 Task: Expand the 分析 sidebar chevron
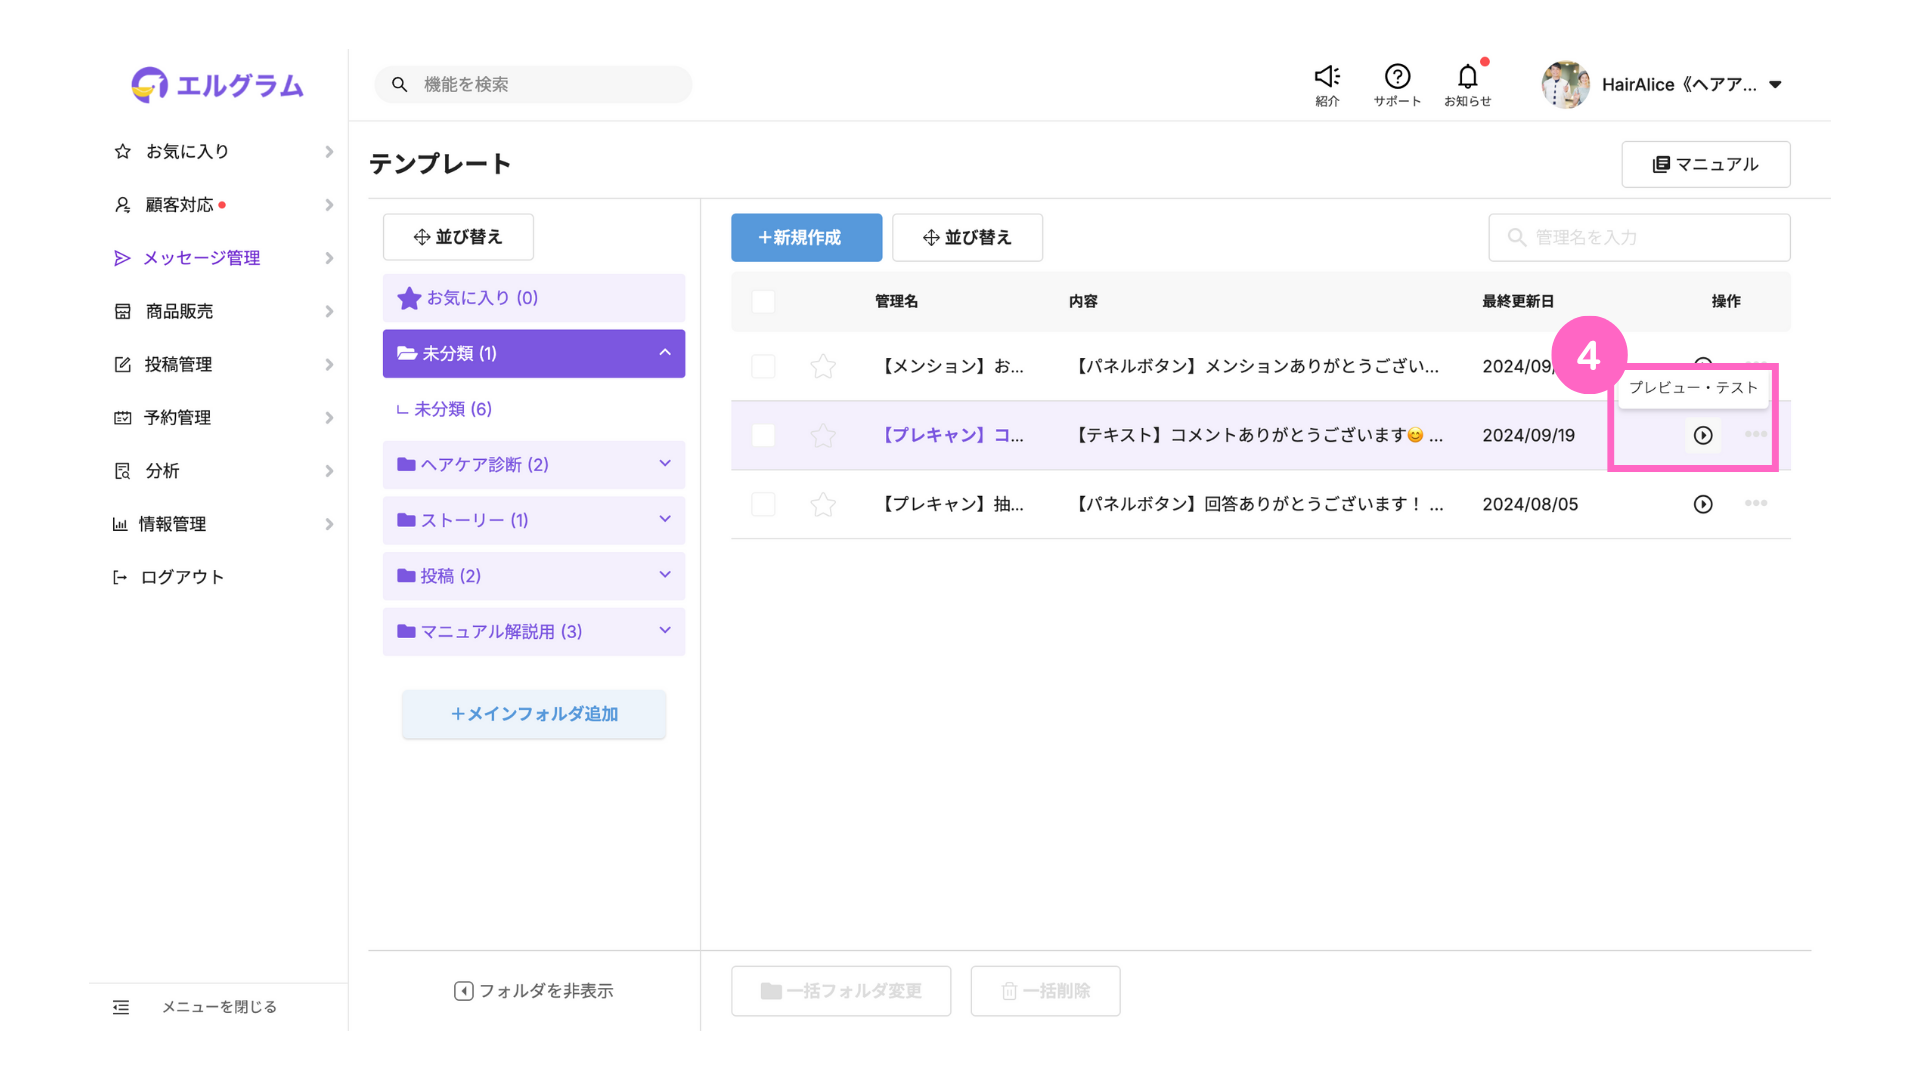[329, 470]
